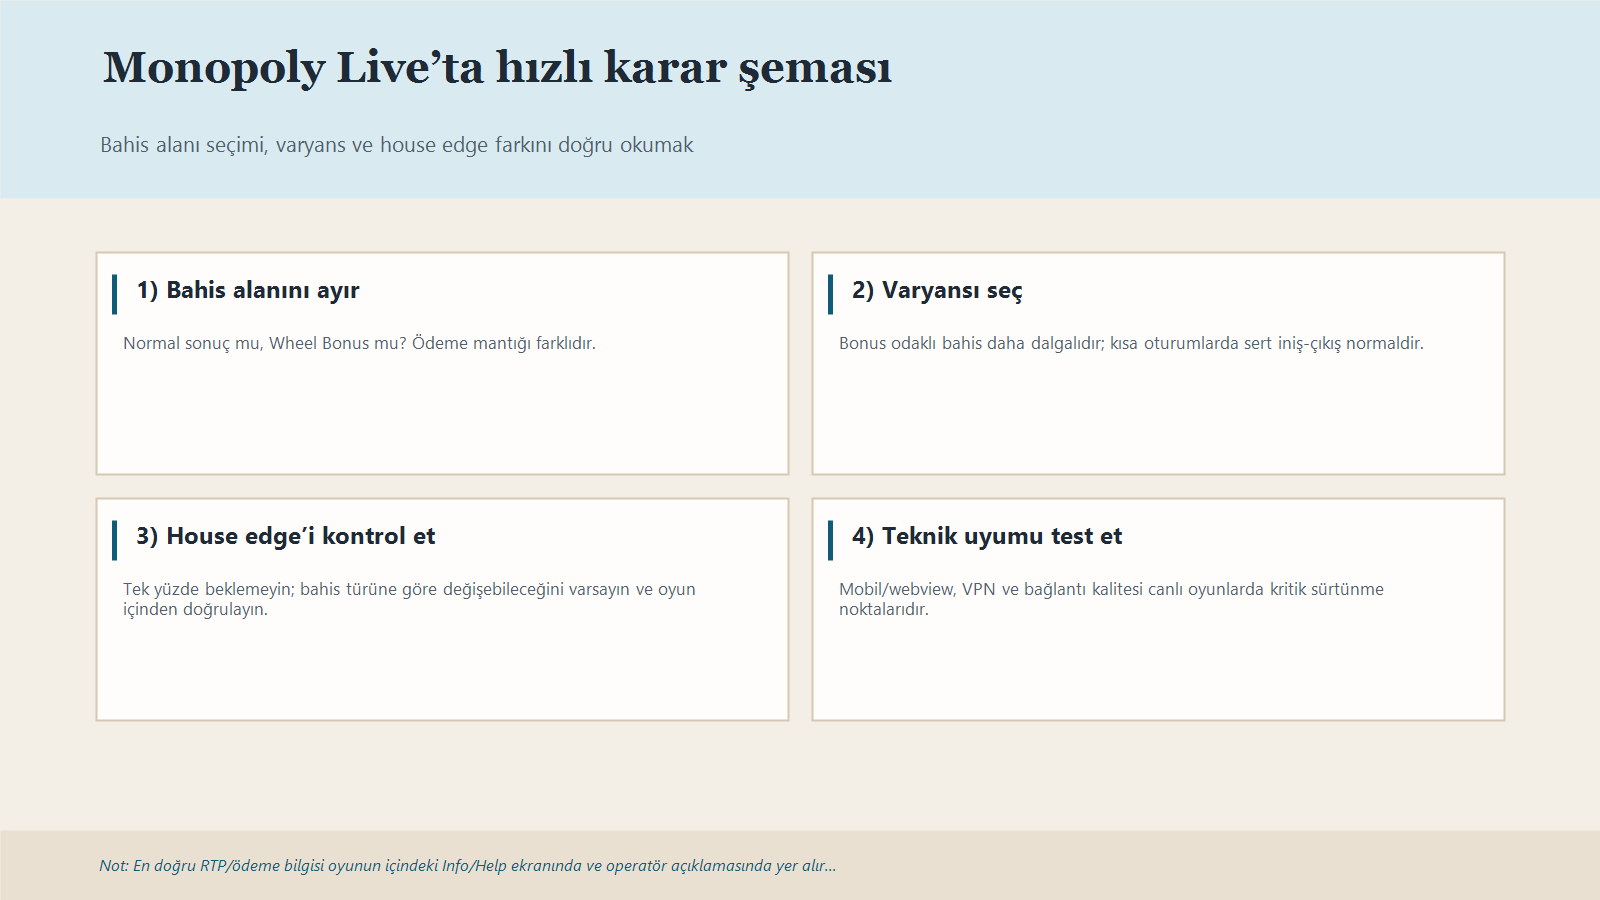Click empty area inside the 'Bahis alanını ayır' card
This screenshot has width=1600, height=900.
442,420
